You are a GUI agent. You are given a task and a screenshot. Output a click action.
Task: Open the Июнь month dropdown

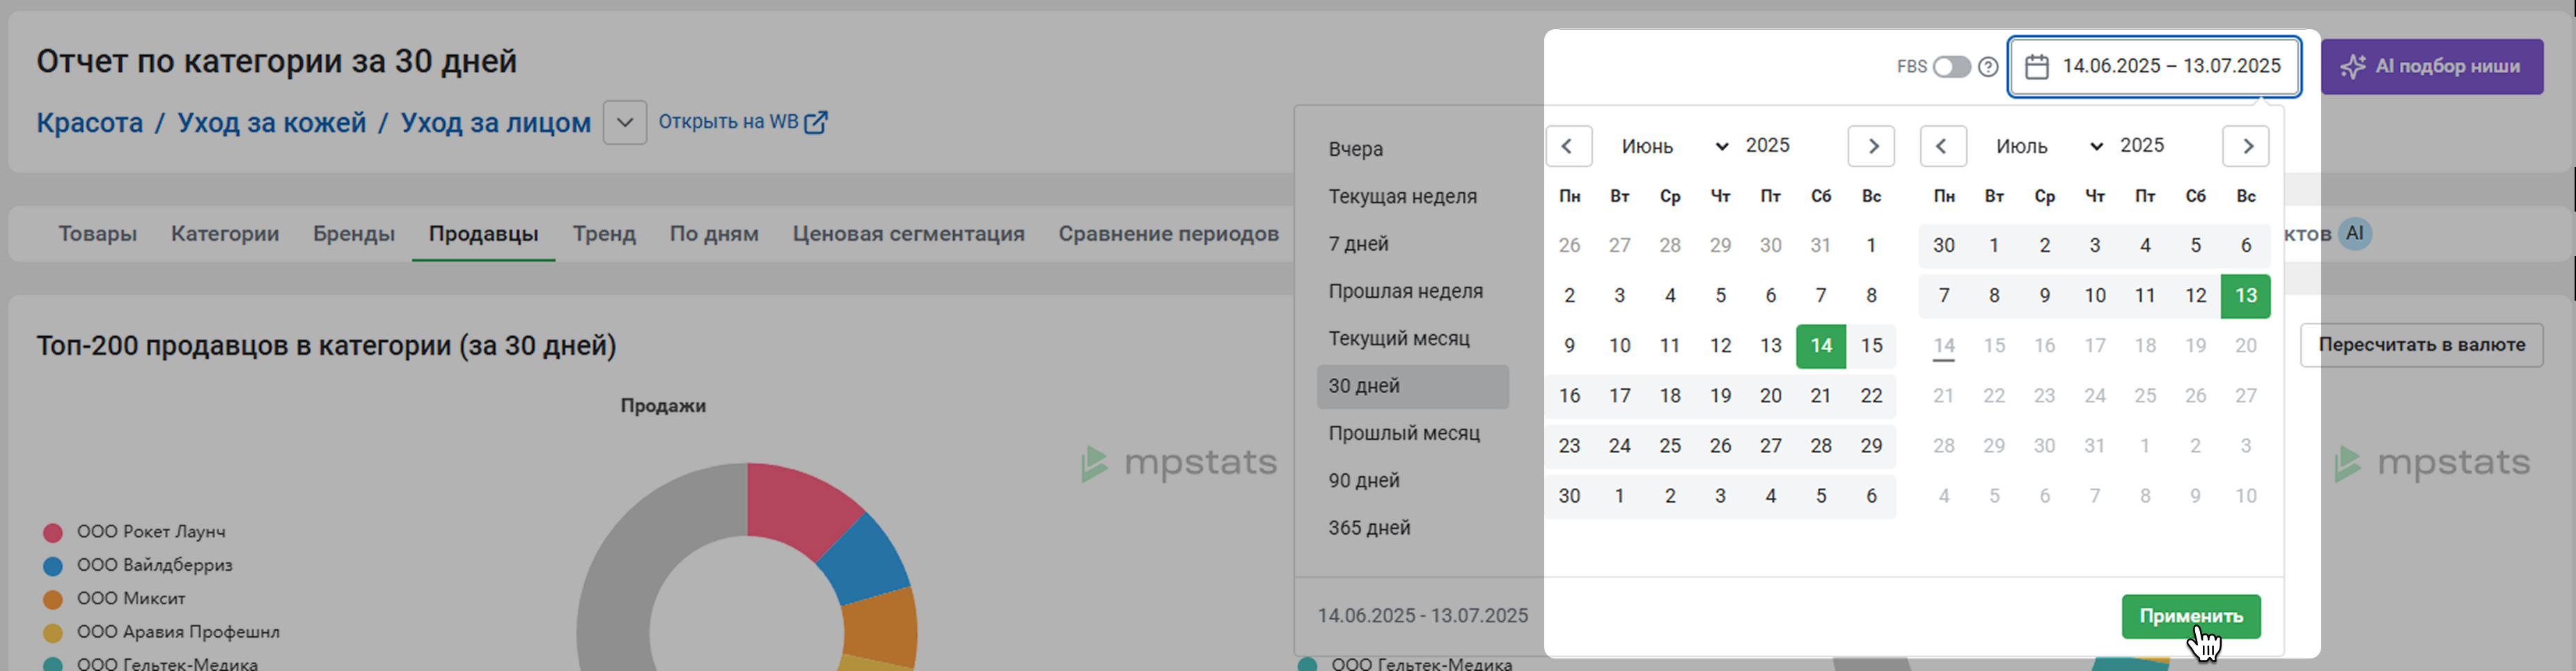[1675, 146]
